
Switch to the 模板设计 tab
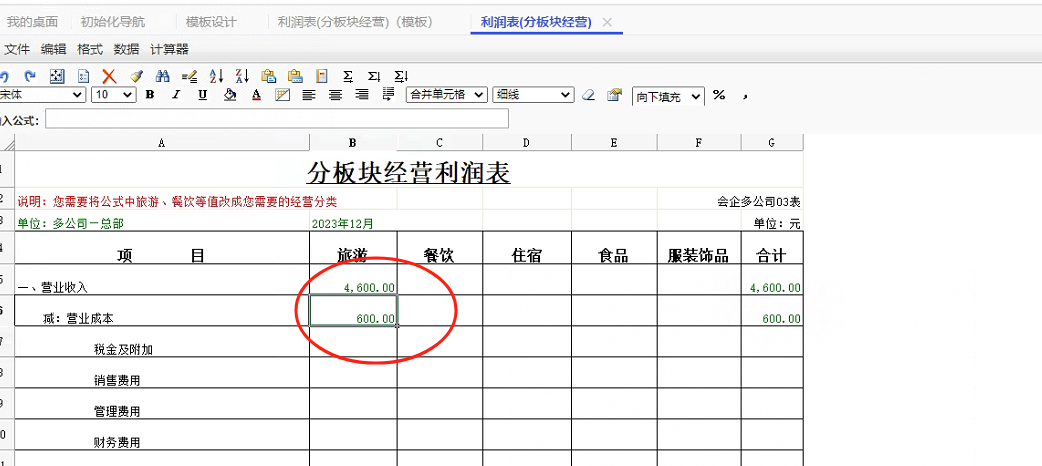pyautogui.click(x=211, y=22)
